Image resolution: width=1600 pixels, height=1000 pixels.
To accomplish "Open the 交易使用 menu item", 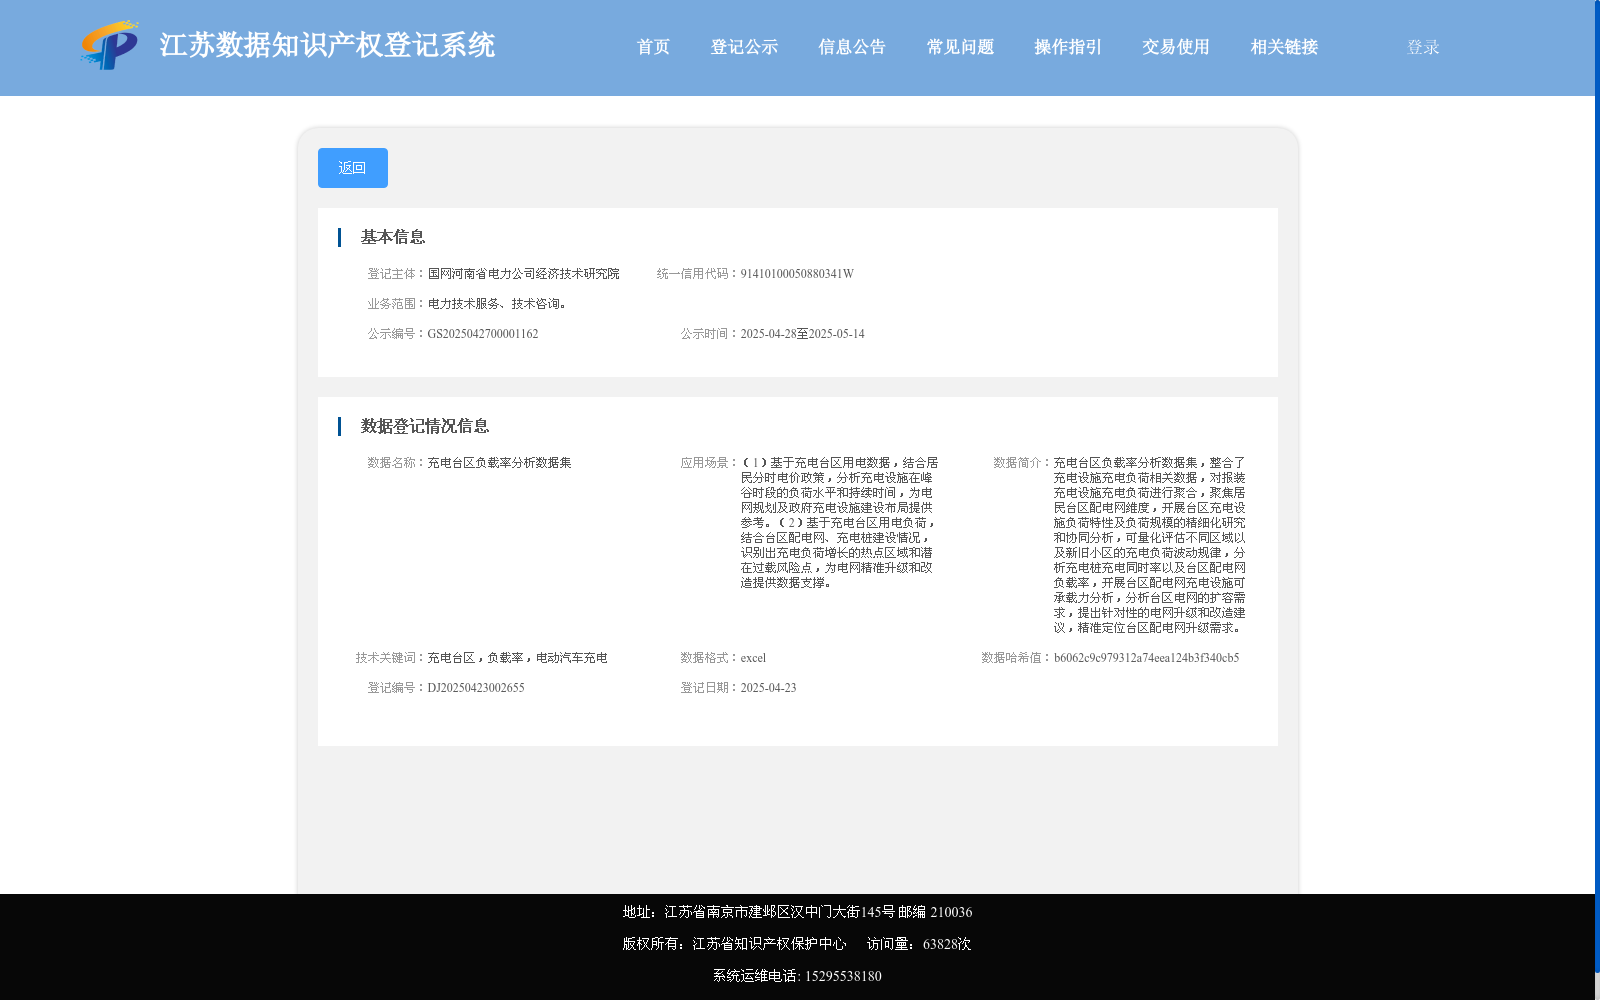I will [x=1176, y=47].
